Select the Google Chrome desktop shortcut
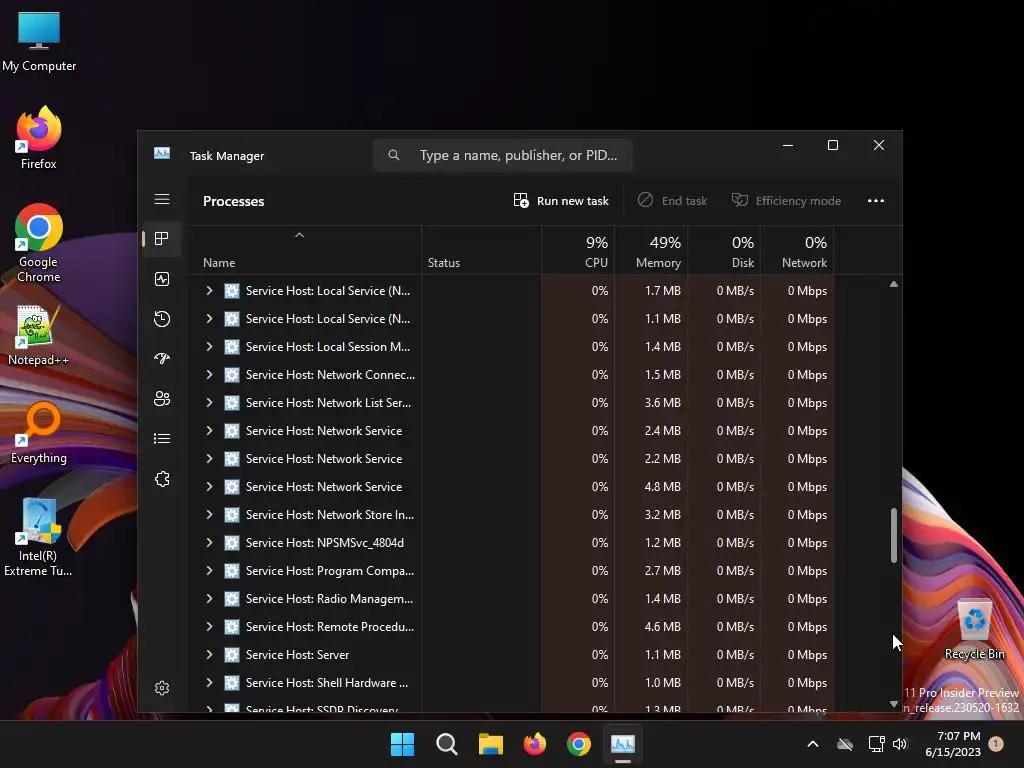Image resolution: width=1024 pixels, height=768 pixels. pyautogui.click(x=39, y=243)
